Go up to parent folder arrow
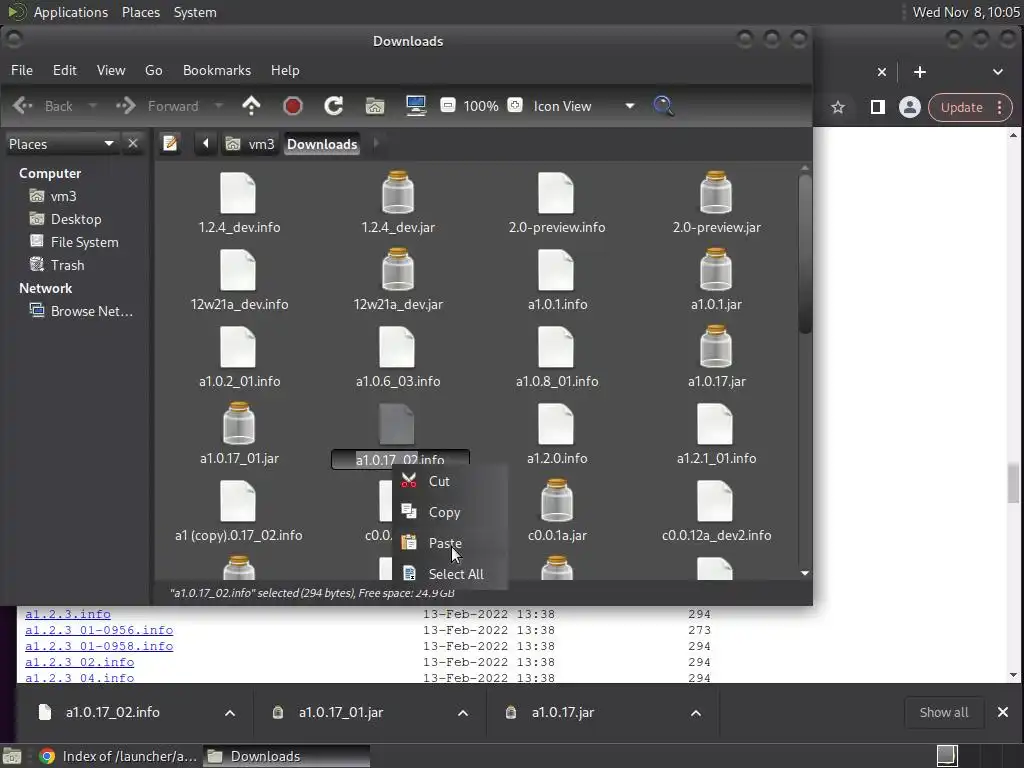Viewport: 1024px width, 768px height. 251,106
